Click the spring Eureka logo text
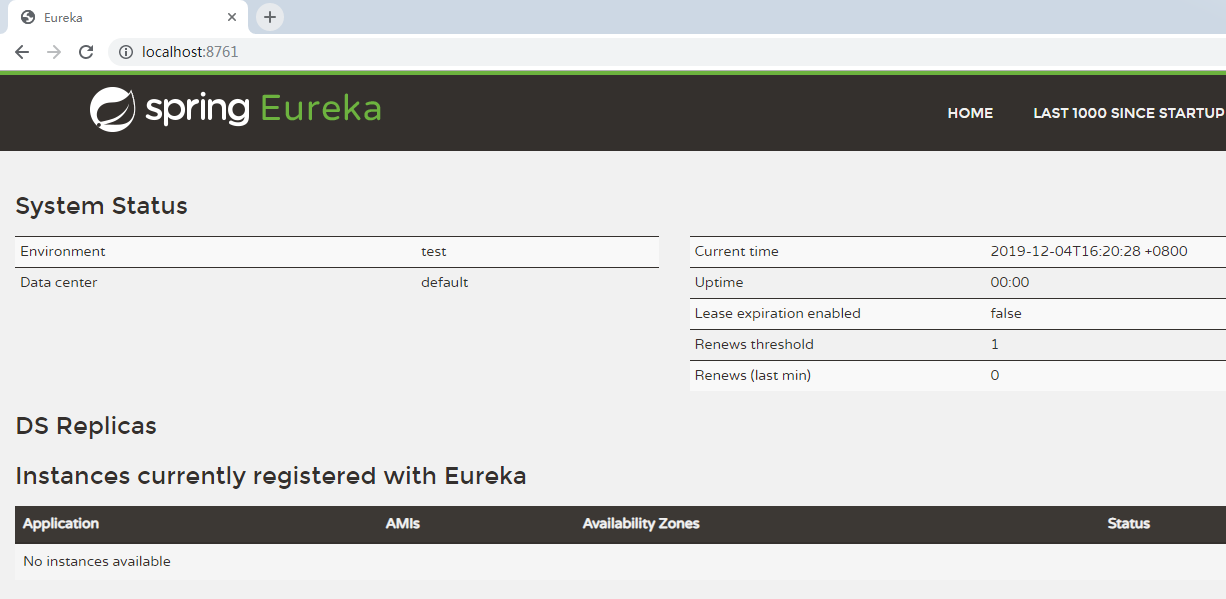This screenshot has height=599, width=1226. [263, 109]
